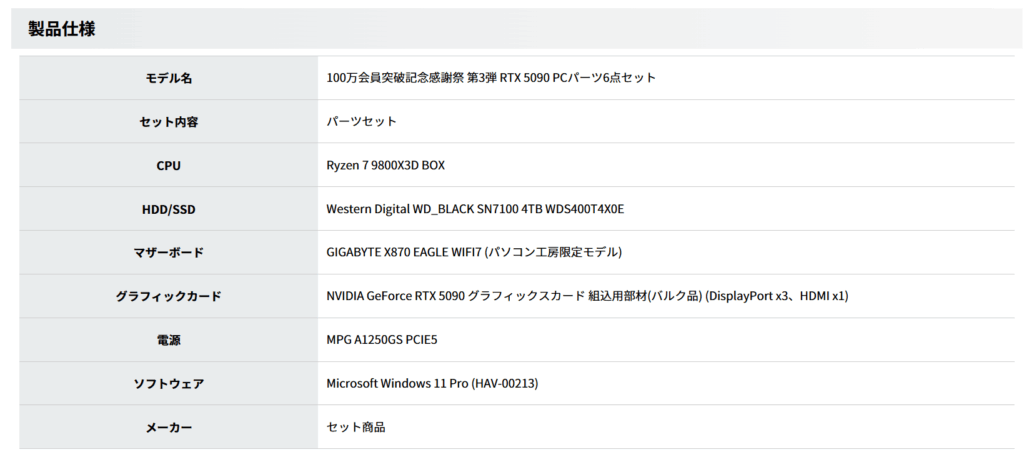Click the セット内容 row header
Viewport: 1024px width, 452px height.
pyautogui.click(x=168, y=122)
